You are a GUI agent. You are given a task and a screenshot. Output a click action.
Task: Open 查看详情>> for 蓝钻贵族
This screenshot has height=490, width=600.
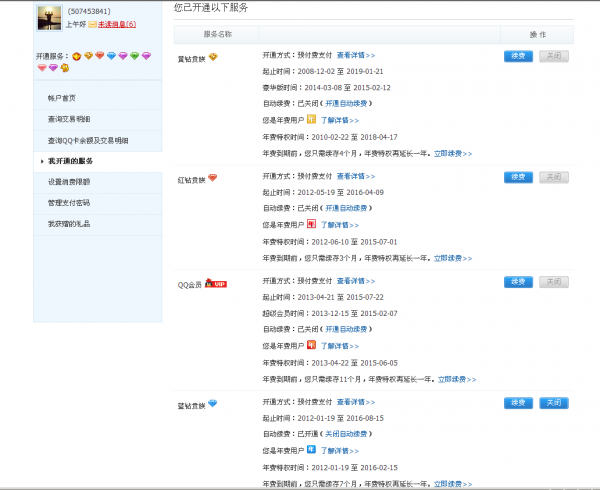(356, 402)
